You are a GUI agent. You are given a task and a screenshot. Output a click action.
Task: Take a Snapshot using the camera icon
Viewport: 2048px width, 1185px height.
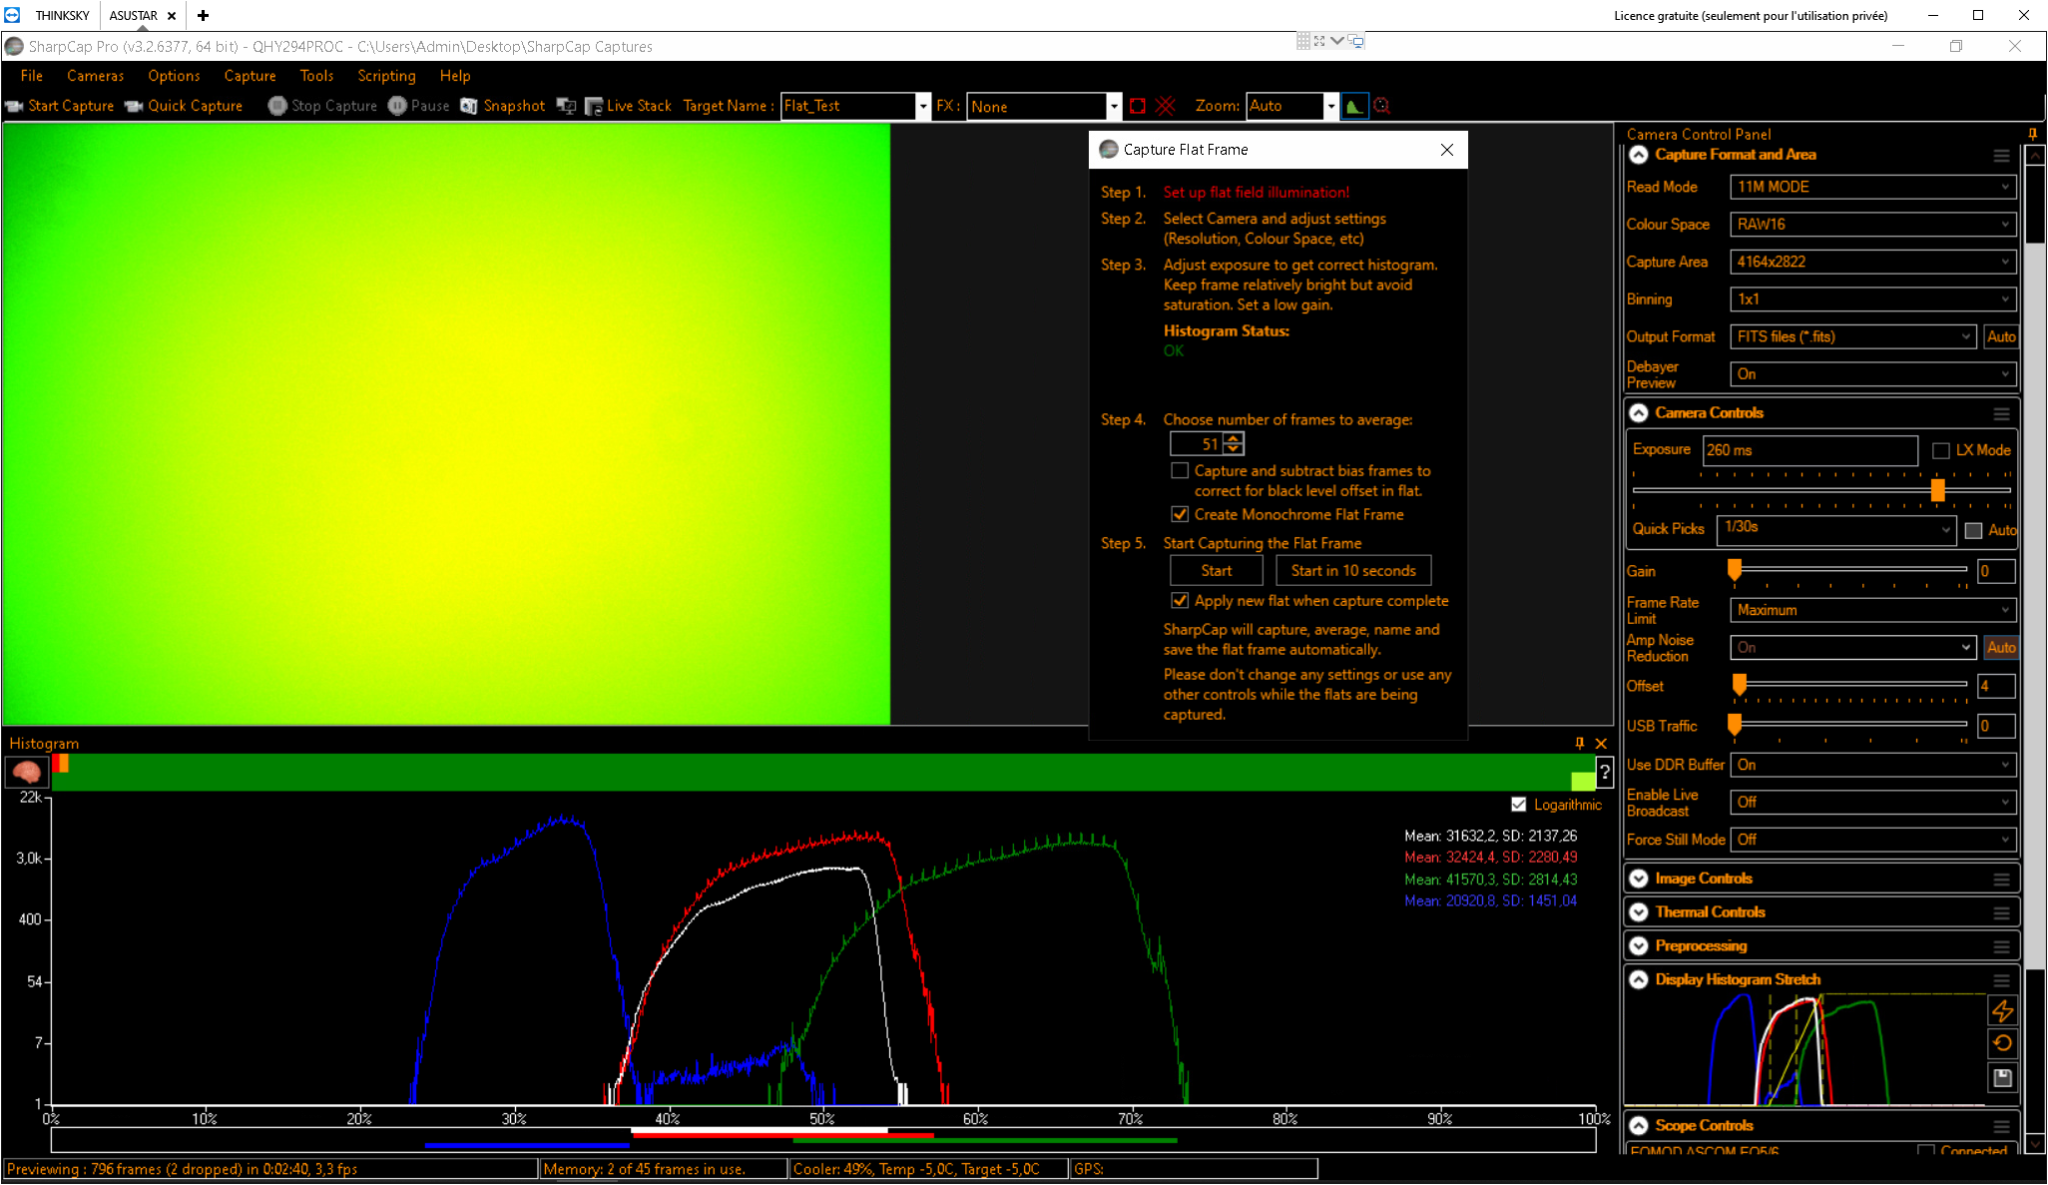tap(469, 106)
